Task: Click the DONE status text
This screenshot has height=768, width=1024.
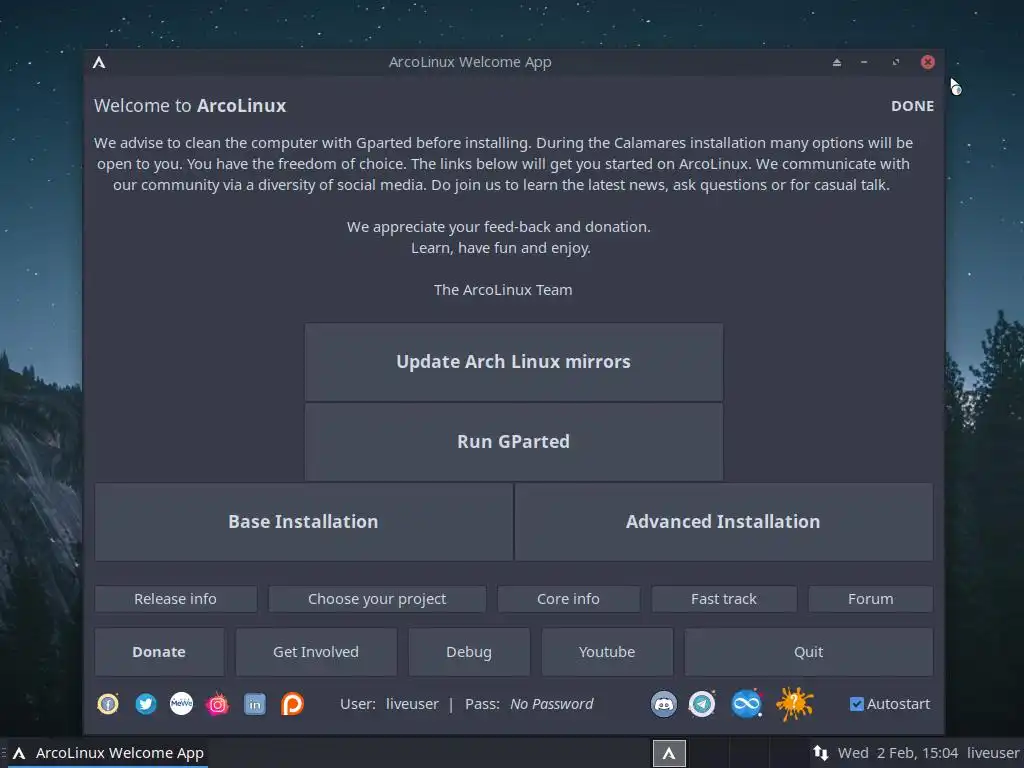Action: pyautogui.click(x=912, y=106)
